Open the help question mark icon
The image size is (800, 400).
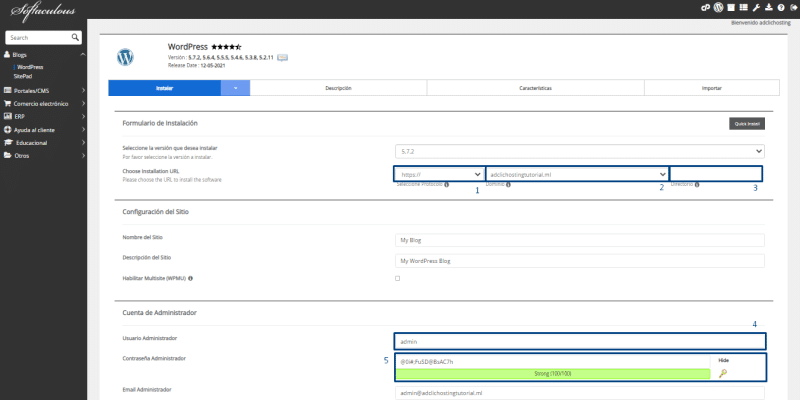pyautogui.click(x=781, y=8)
